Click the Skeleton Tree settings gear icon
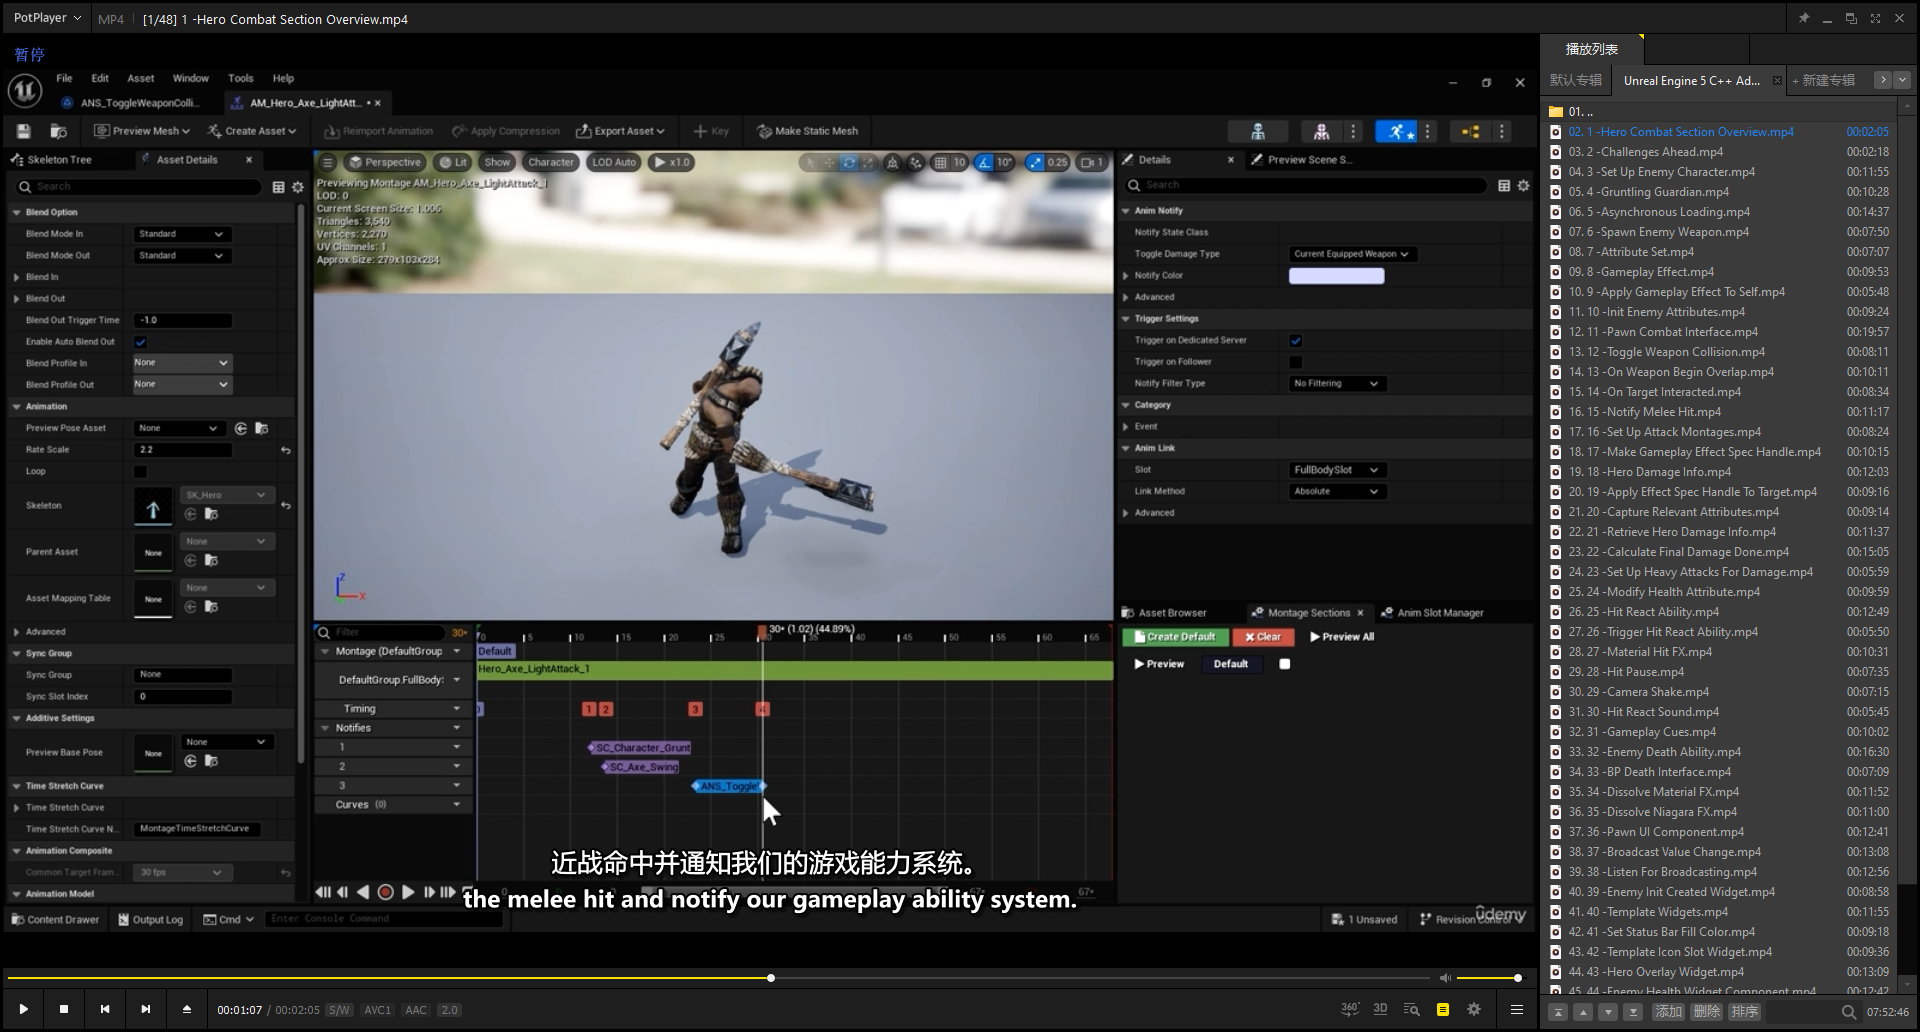The width and height of the screenshot is (1920, 1032). click(297, 187)
